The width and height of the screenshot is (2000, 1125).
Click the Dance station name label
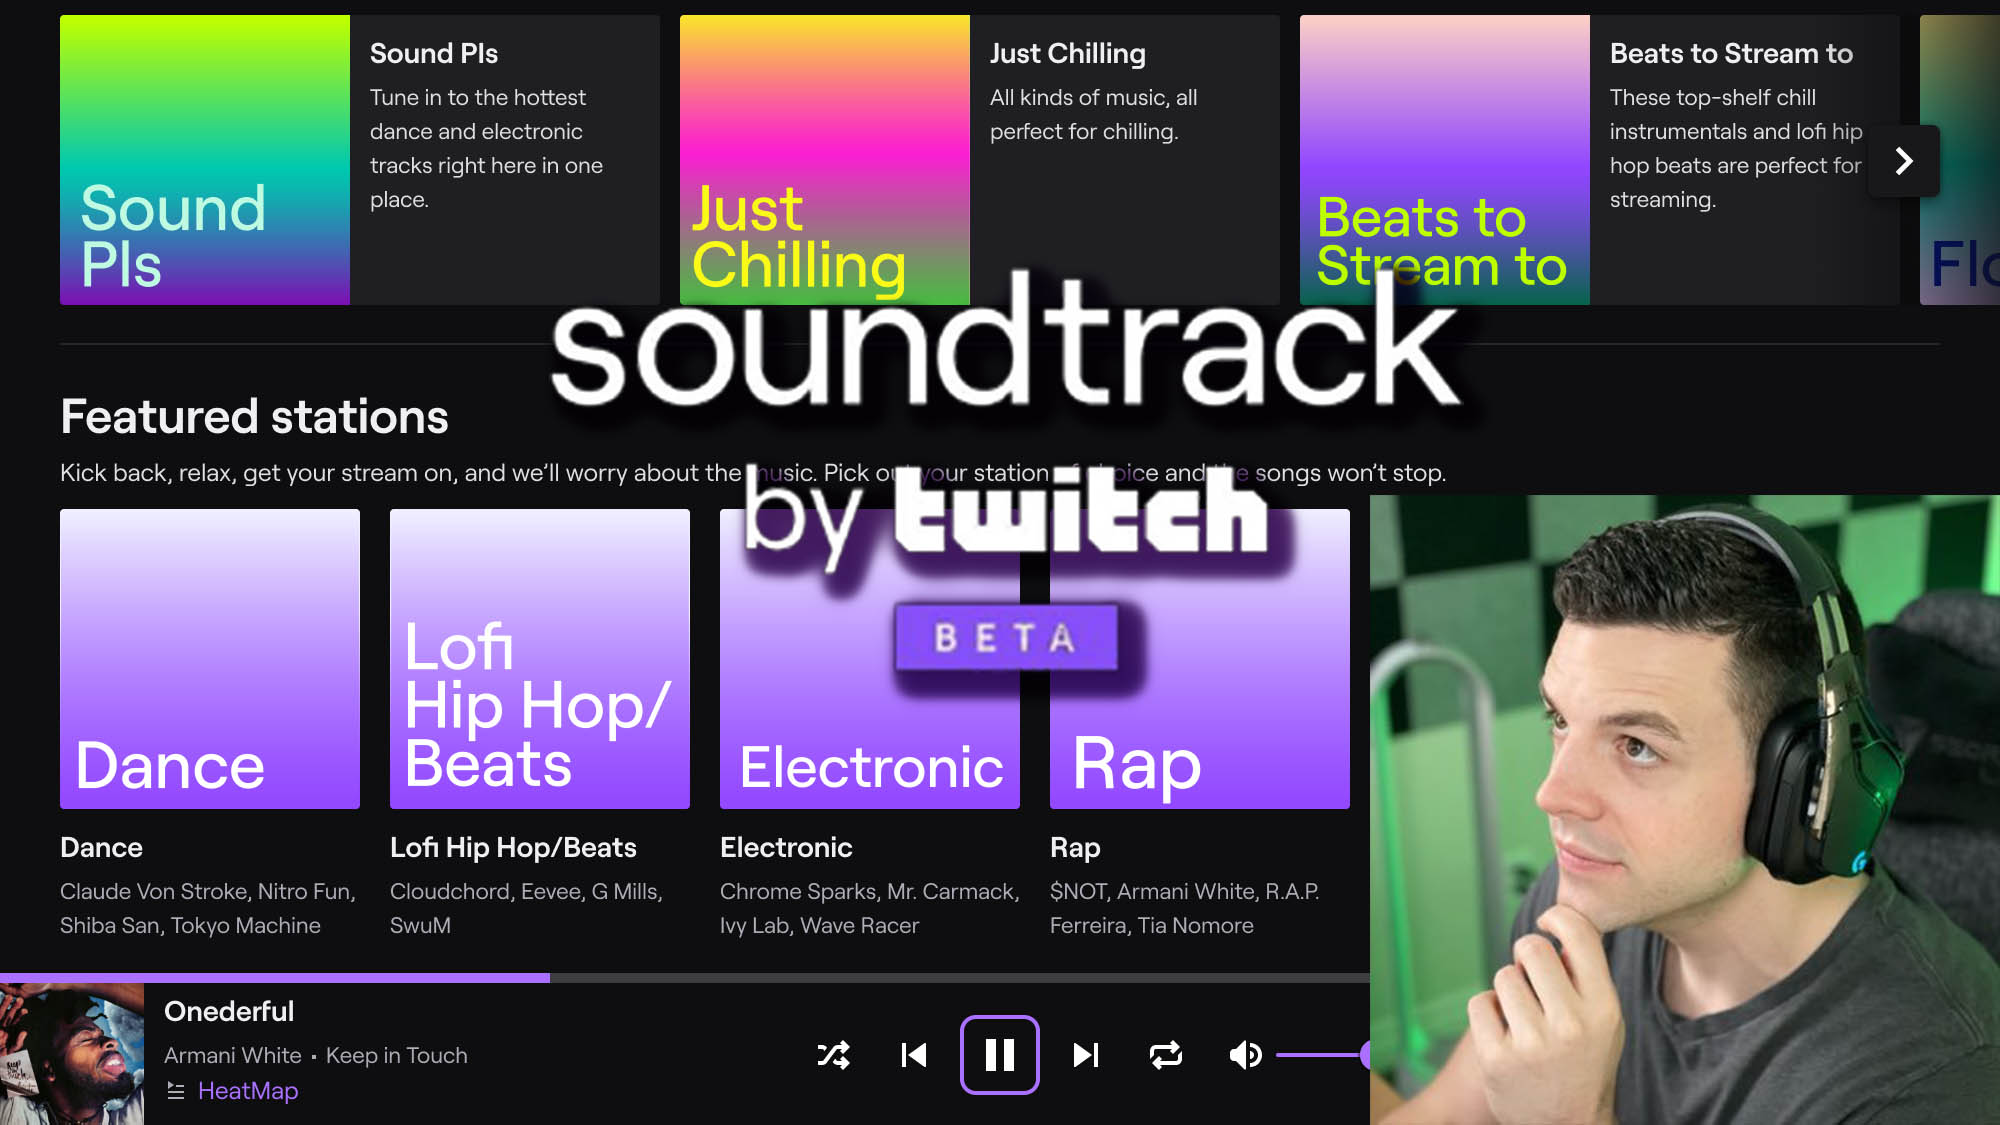pyautogui.click(x=101, y=847)
